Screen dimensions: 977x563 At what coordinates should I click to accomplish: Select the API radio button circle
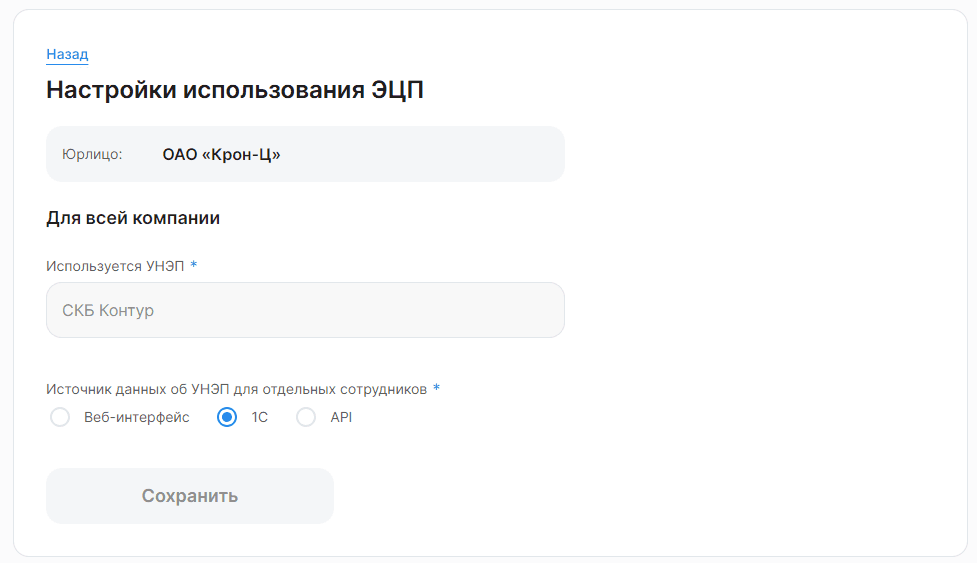point(306,417)
